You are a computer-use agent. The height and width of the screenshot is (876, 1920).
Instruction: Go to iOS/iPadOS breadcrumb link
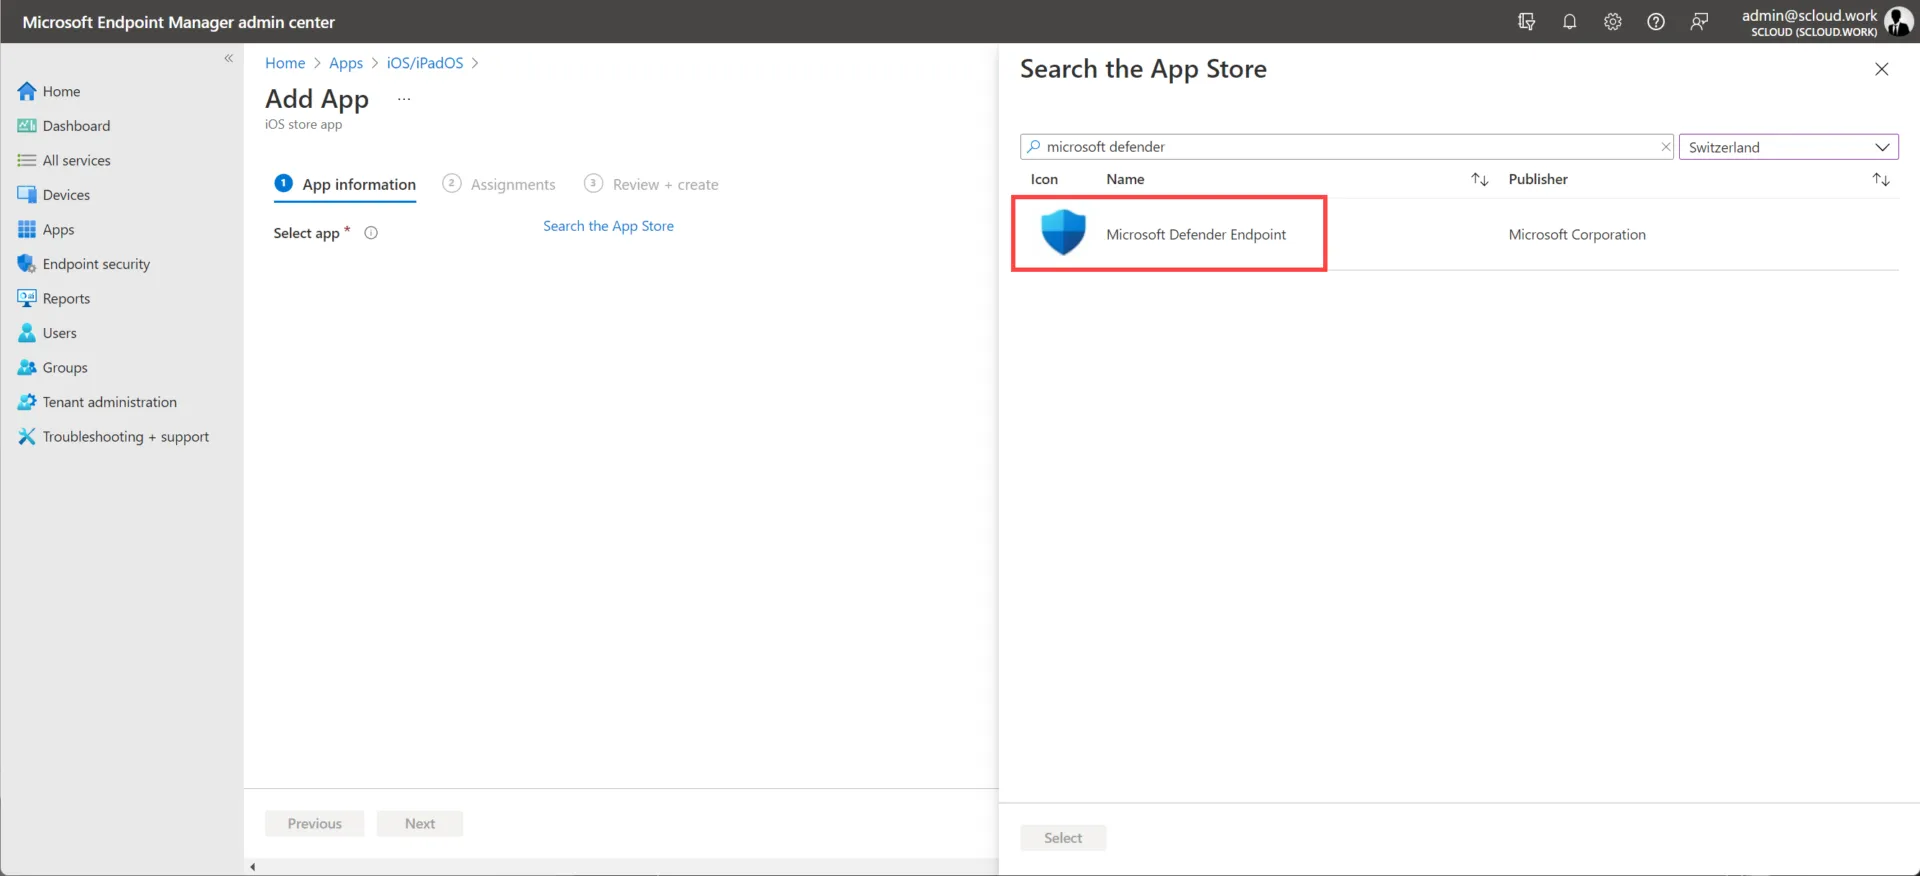425,63
